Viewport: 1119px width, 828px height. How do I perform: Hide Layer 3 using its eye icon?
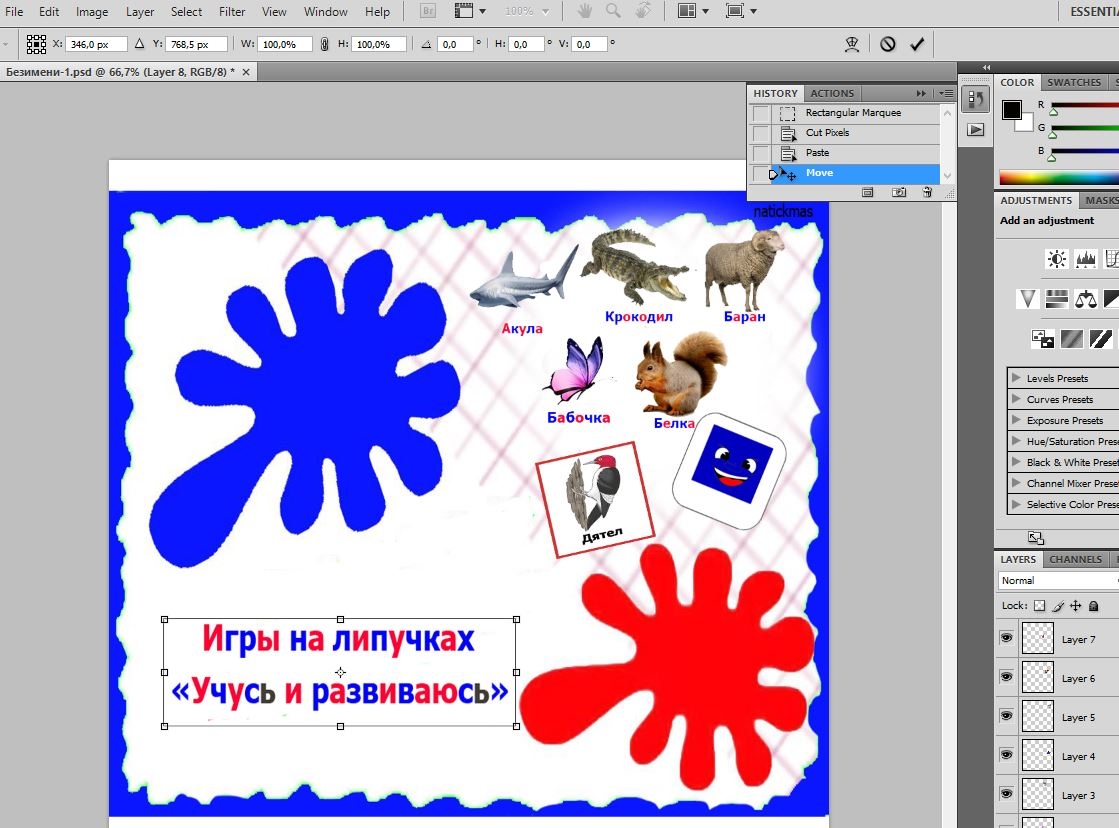coord(1006,794)
